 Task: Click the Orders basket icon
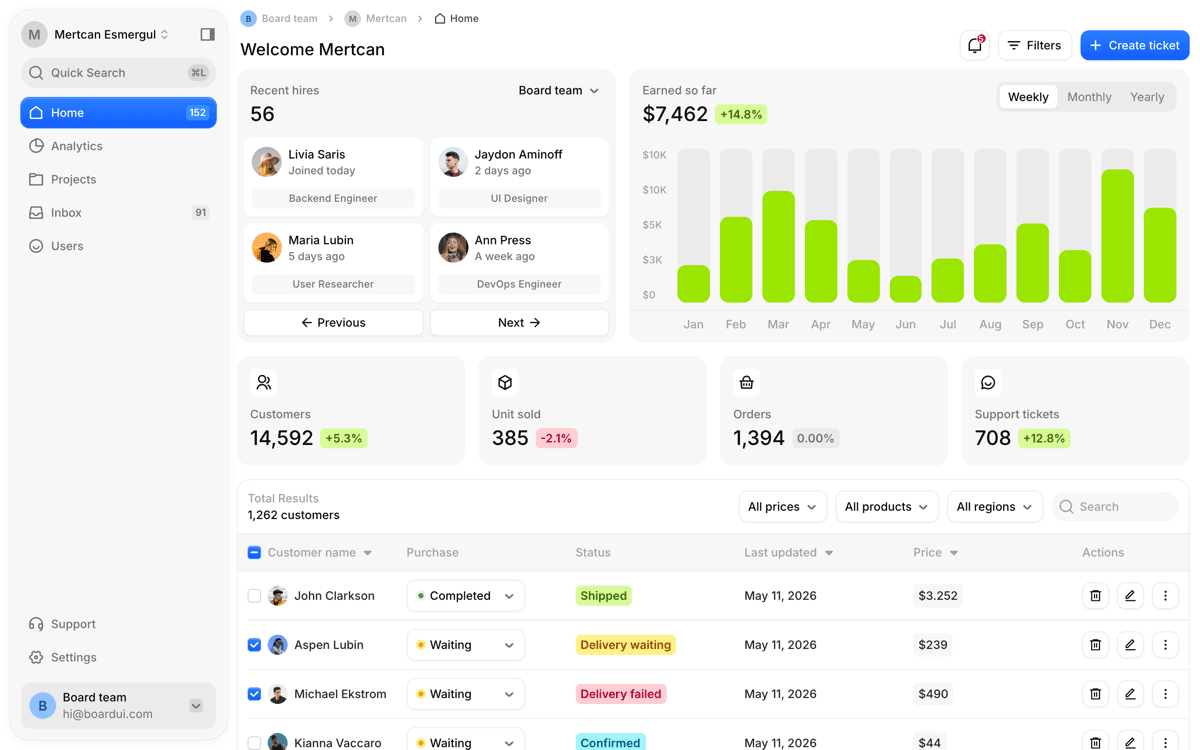click(746, 383)
